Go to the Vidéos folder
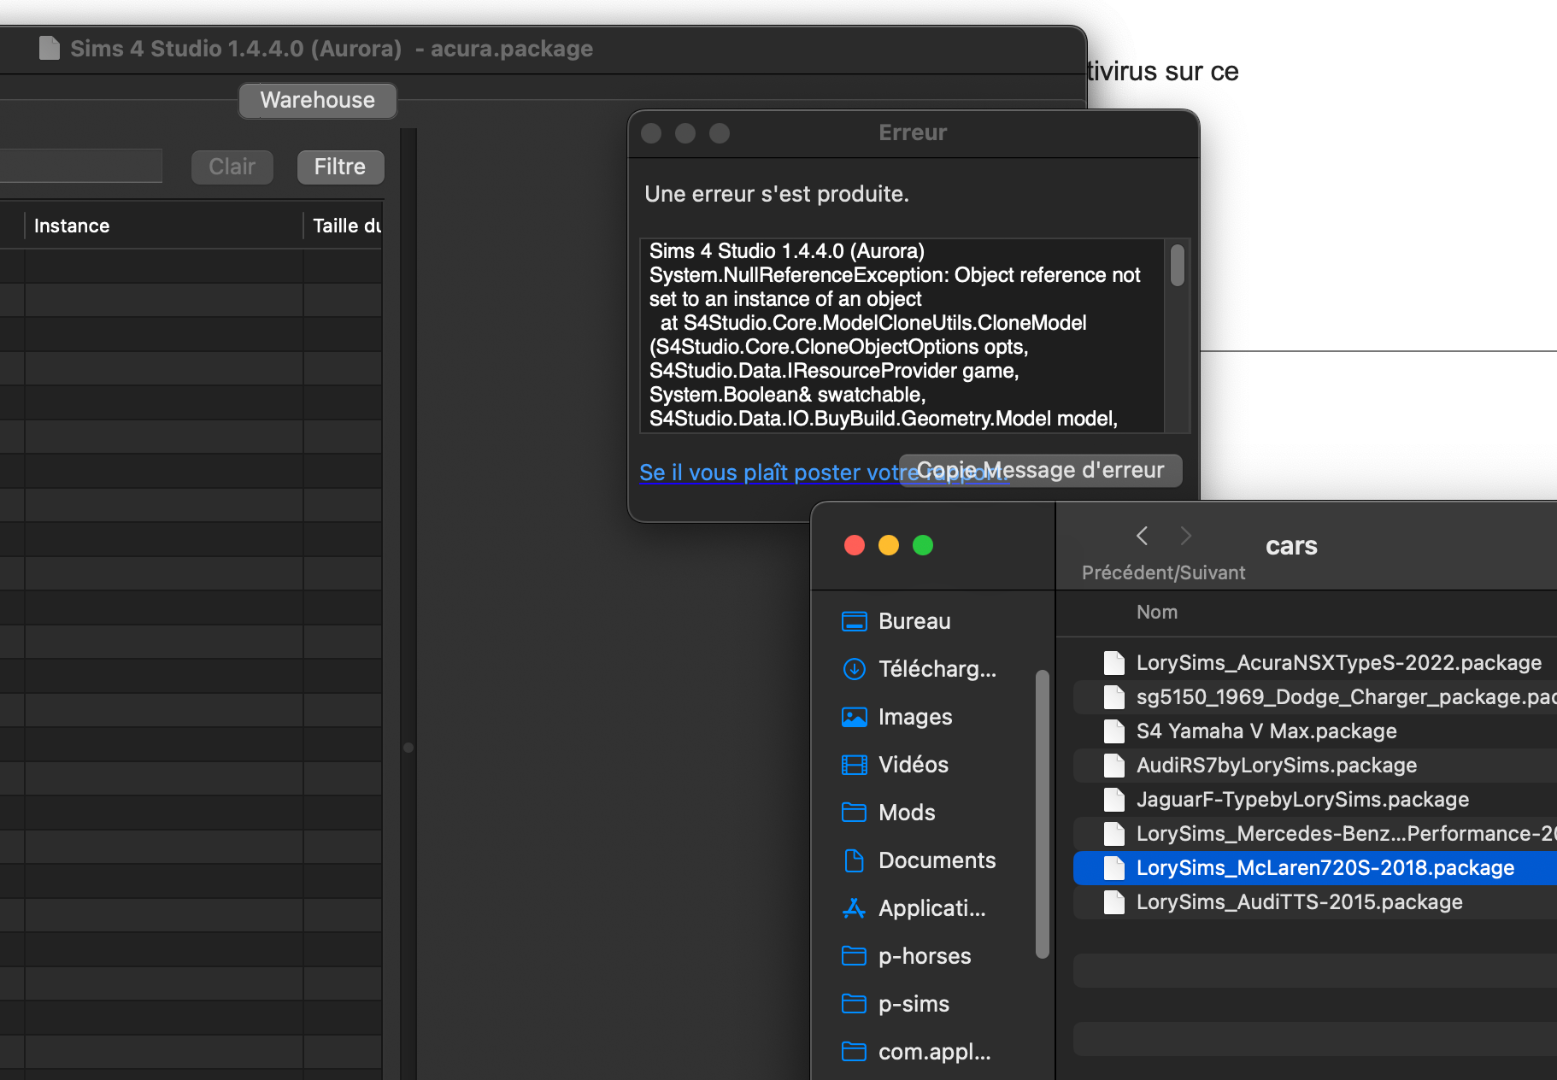This screenshot has height=1080, width=1557. click(x=911, y=765)
